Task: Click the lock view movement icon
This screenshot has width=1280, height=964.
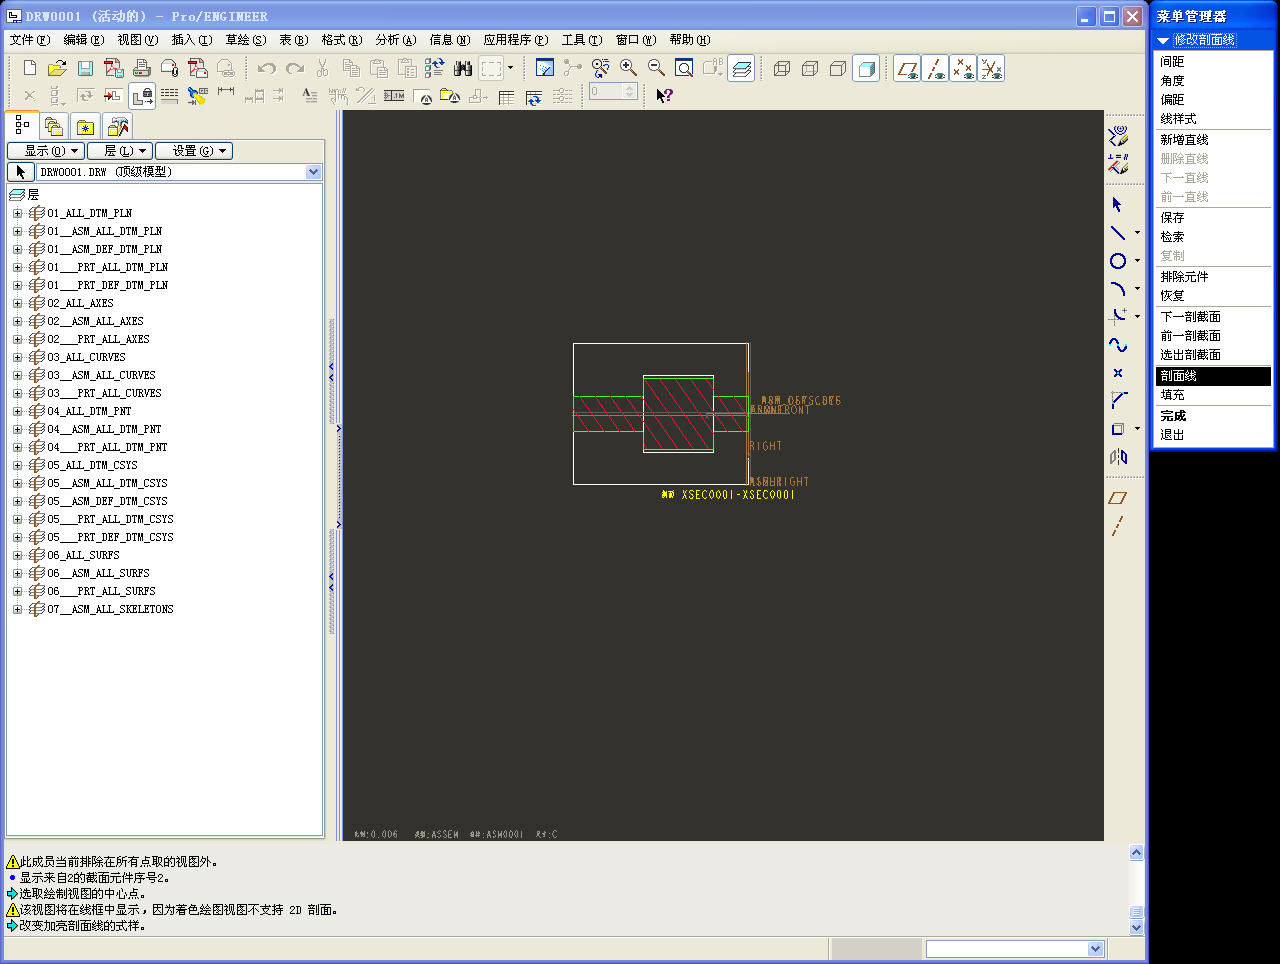Action: [x=143, y=95]
